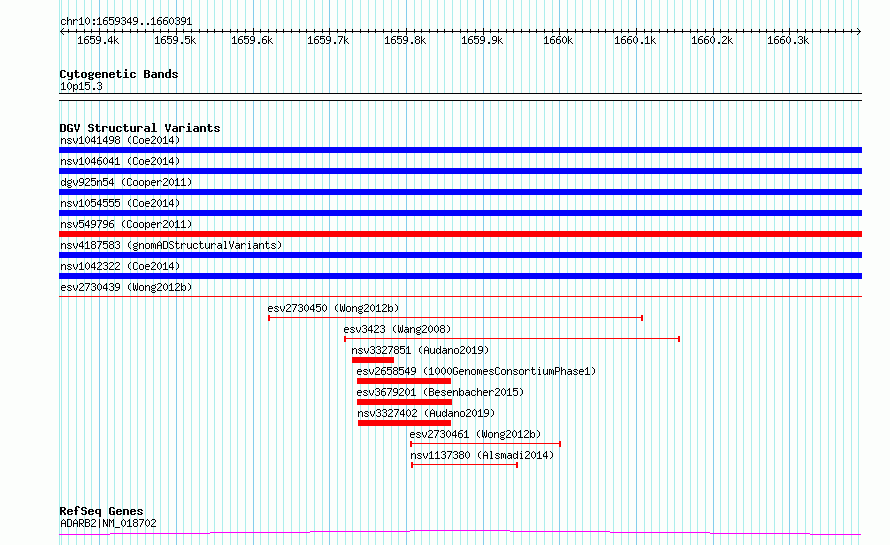Click the 1659.6k ruler mark
The height and width of the screenshot is (545, 890).
252,40
